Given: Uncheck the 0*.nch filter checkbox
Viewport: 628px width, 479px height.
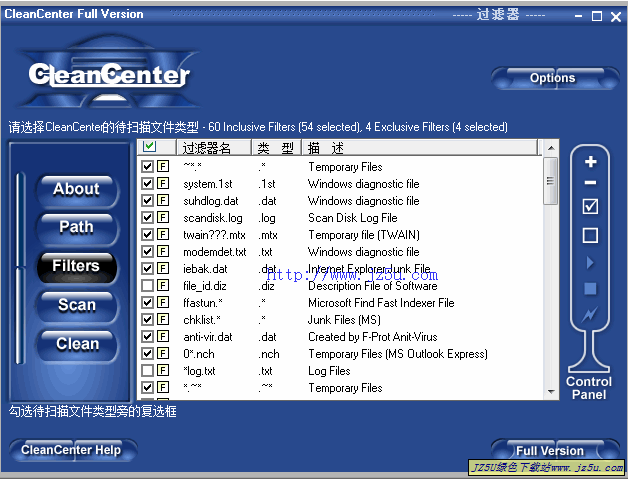Looking at the screenshot, I should 147,354.
